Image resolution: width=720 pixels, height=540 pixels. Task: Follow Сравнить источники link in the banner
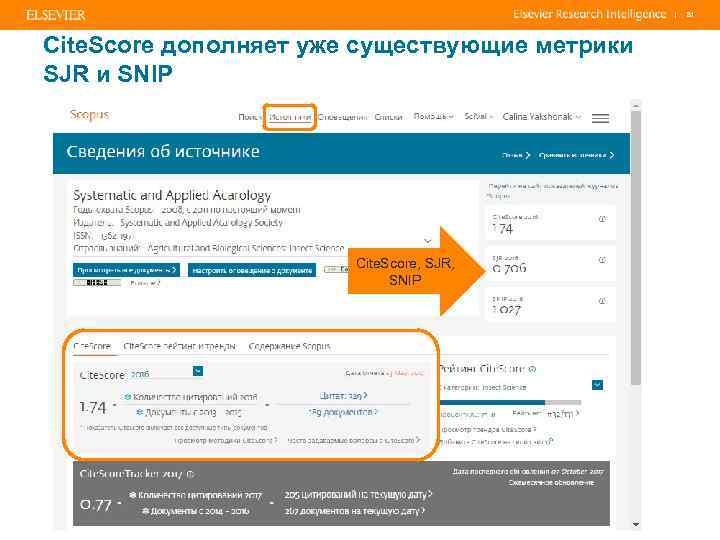(576, 155)
